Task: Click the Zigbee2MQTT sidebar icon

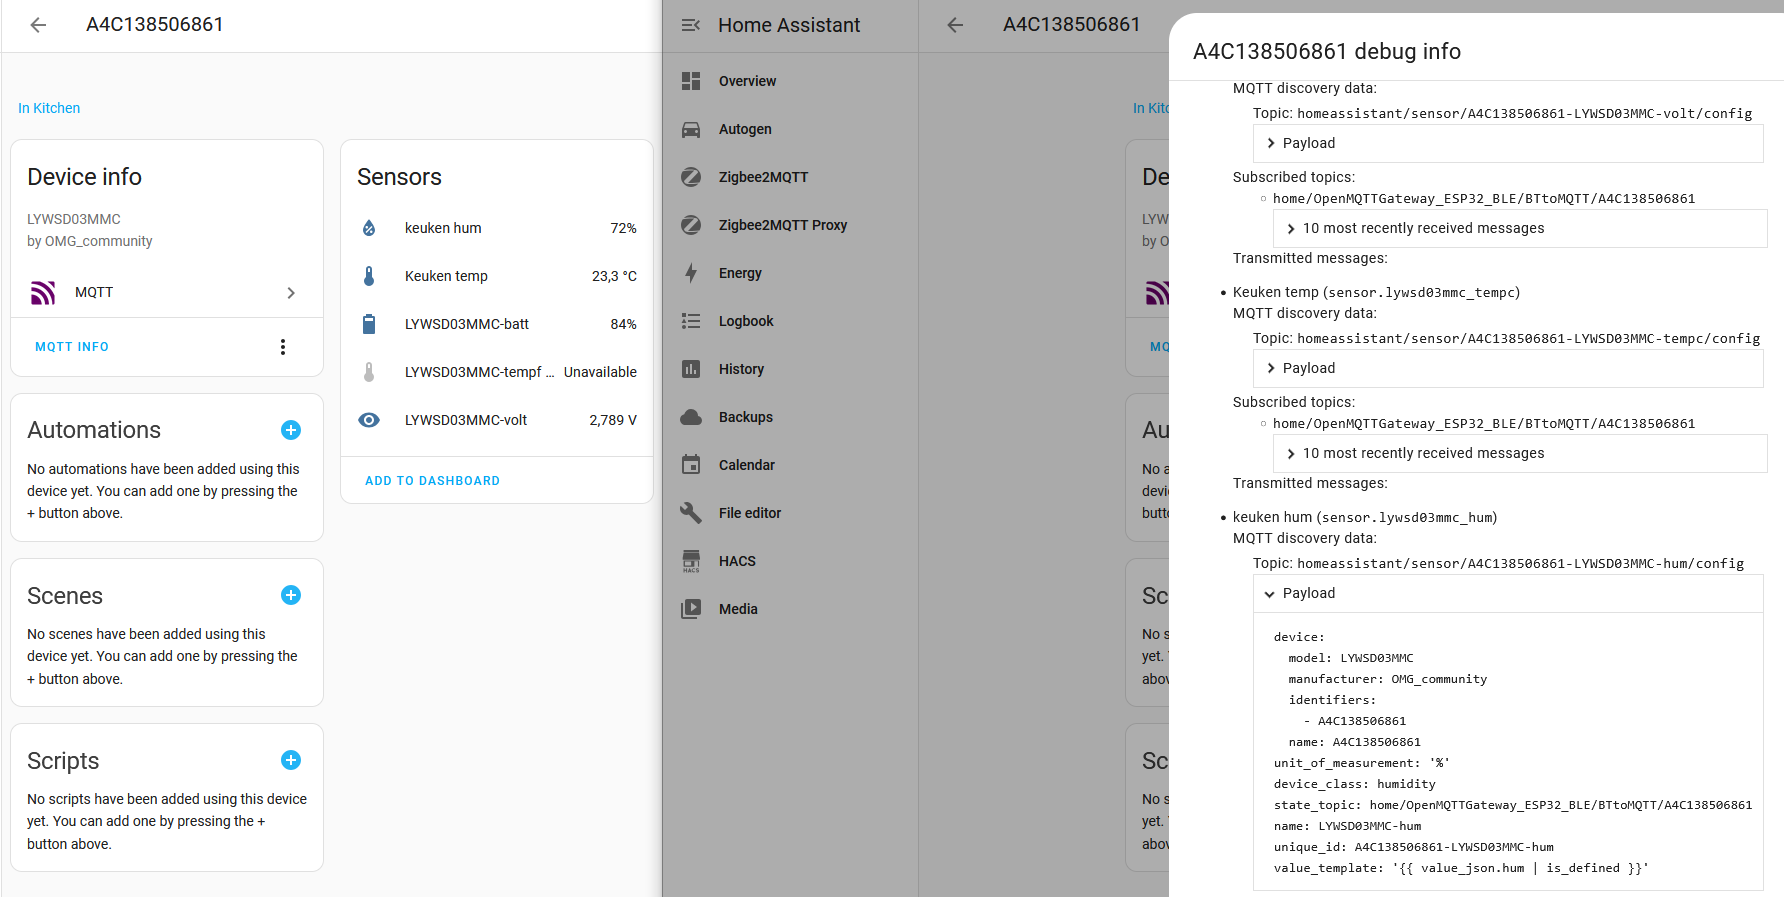Action: pos(691,177)
